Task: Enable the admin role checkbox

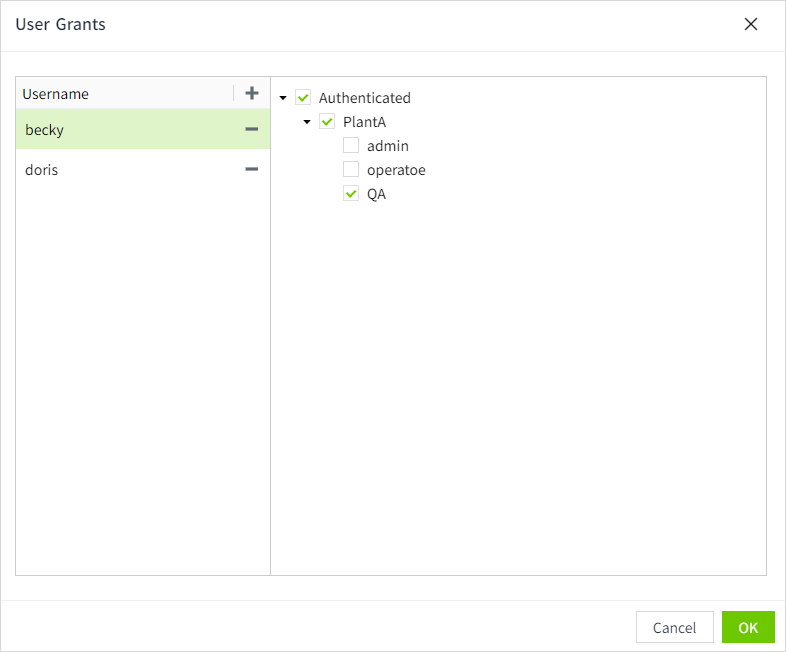Action: pos(351,146)
